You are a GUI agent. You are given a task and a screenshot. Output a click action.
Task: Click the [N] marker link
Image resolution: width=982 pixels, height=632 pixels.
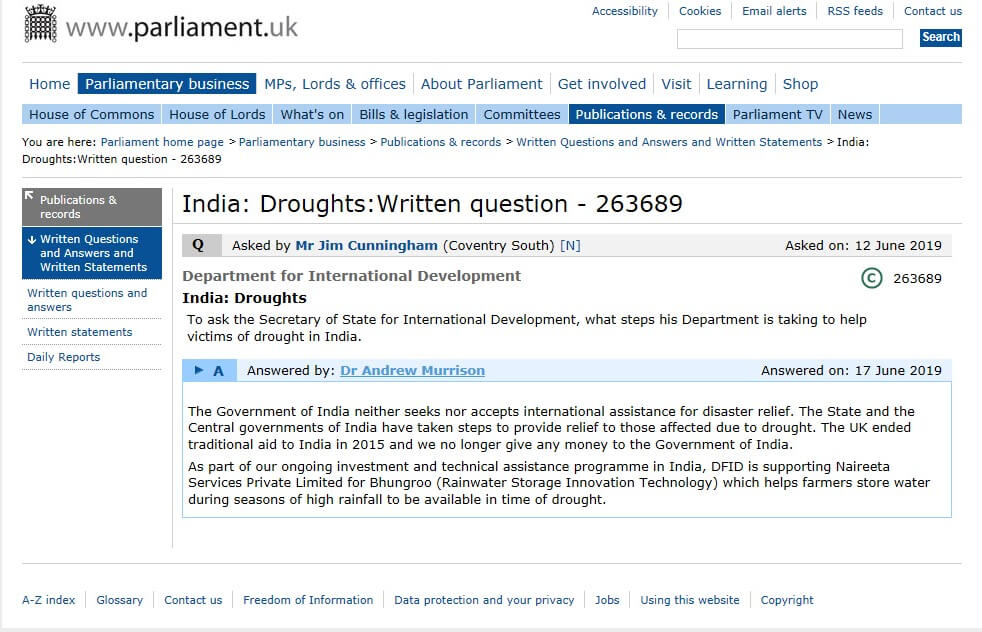[x=570, y=246]
